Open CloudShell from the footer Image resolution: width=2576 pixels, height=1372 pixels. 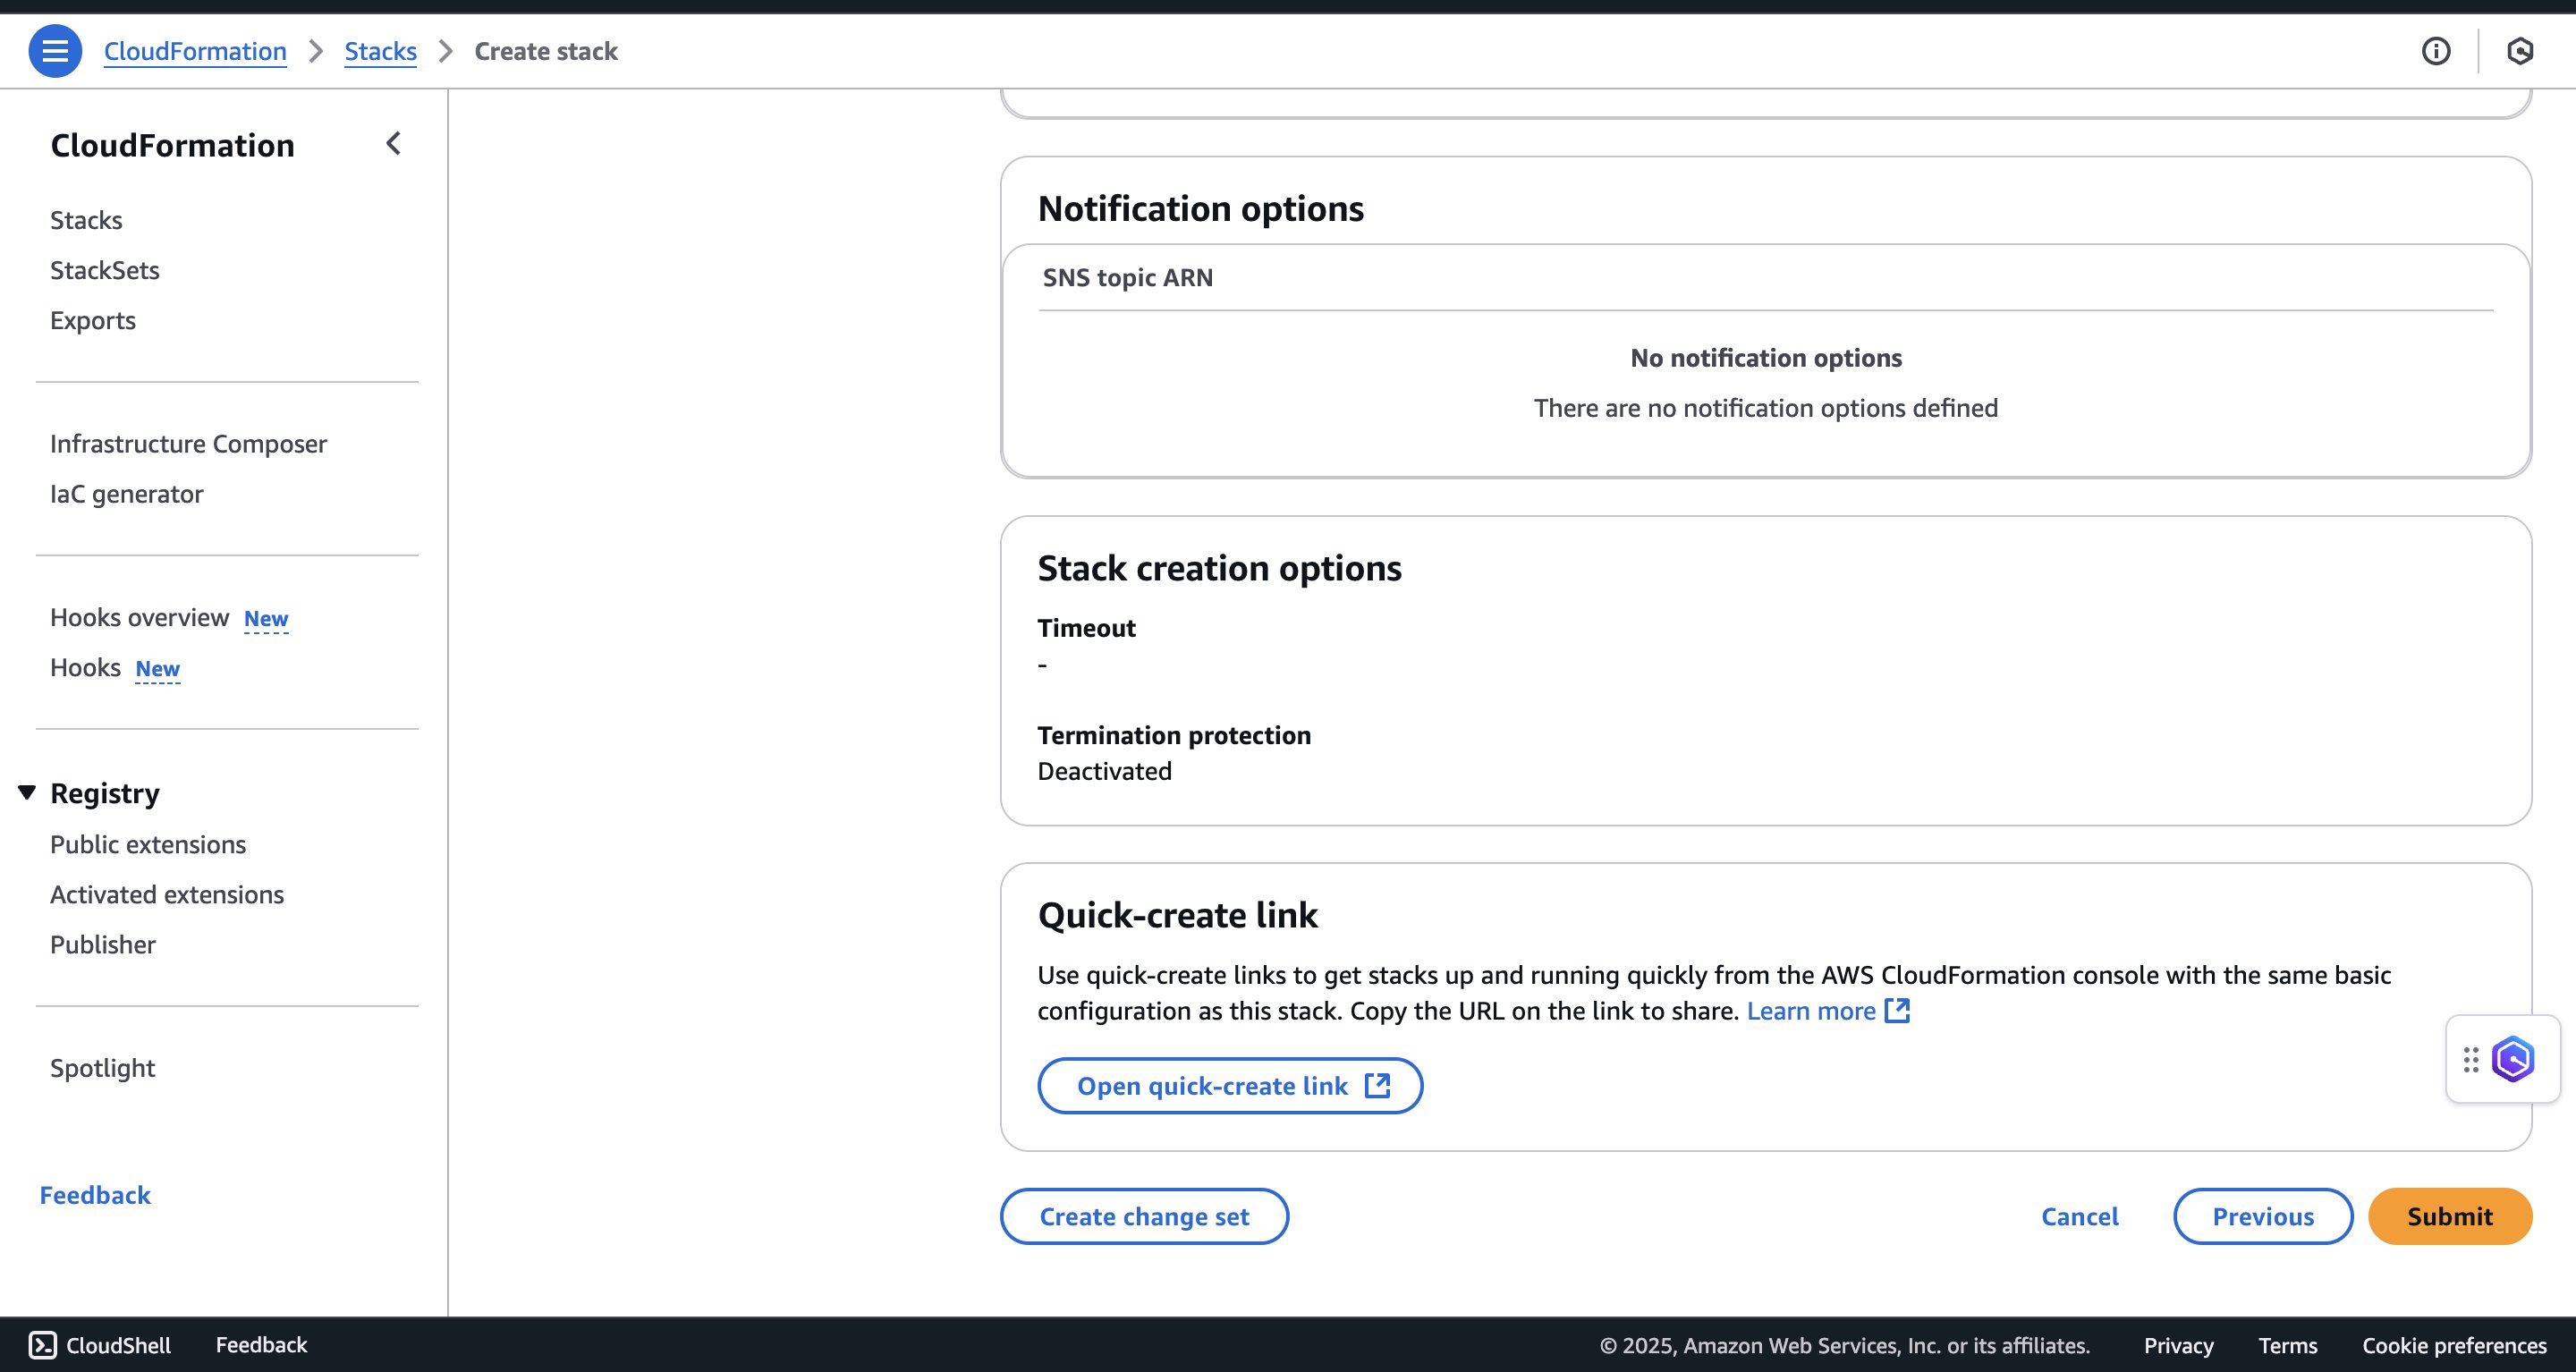pos(100,1345)
